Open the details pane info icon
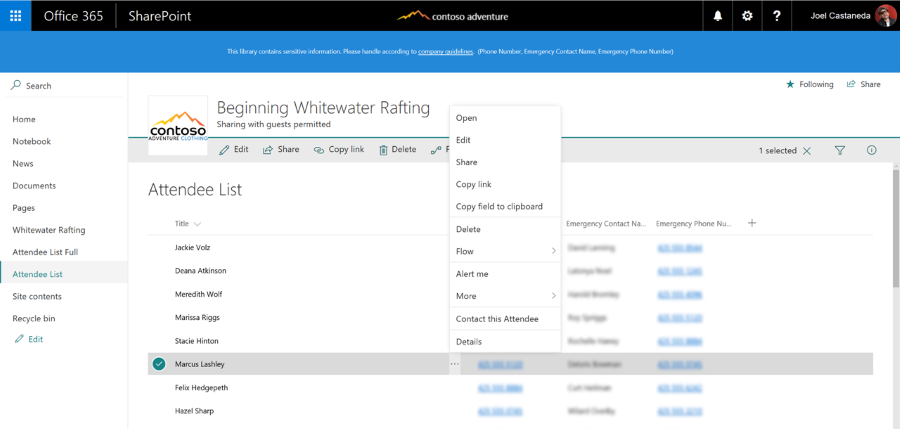The image size is (900, 429). (871, 150)
